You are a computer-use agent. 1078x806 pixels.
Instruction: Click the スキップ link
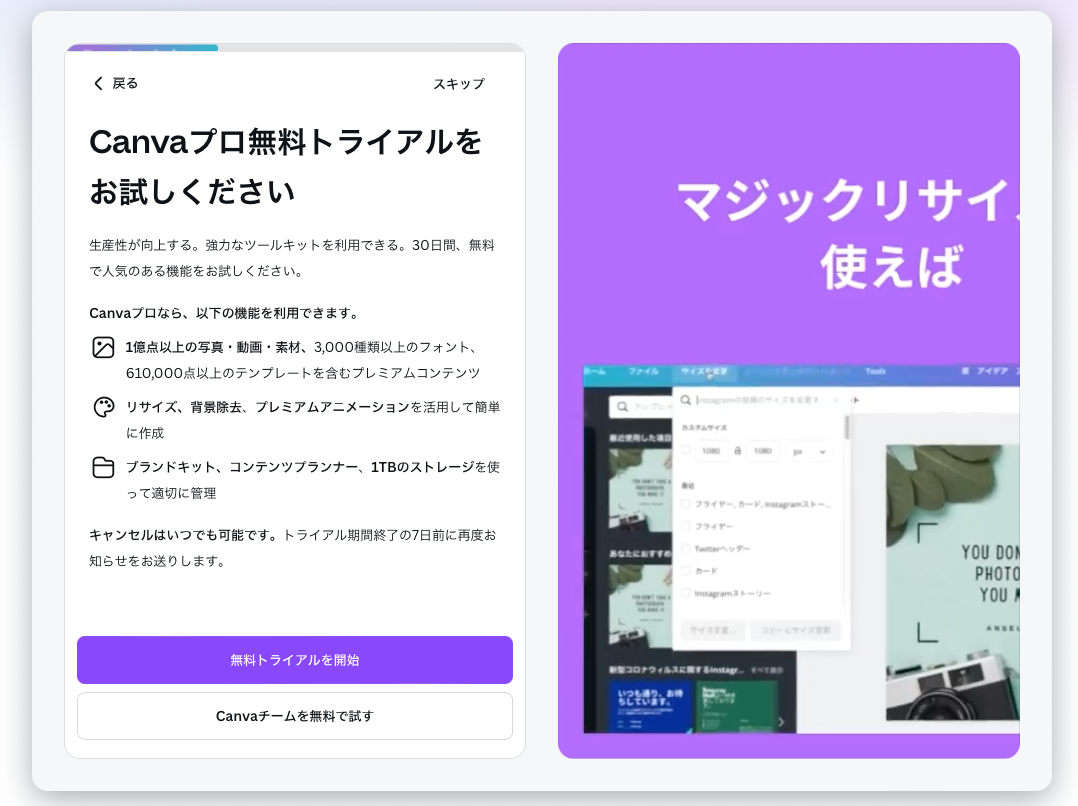459,84
